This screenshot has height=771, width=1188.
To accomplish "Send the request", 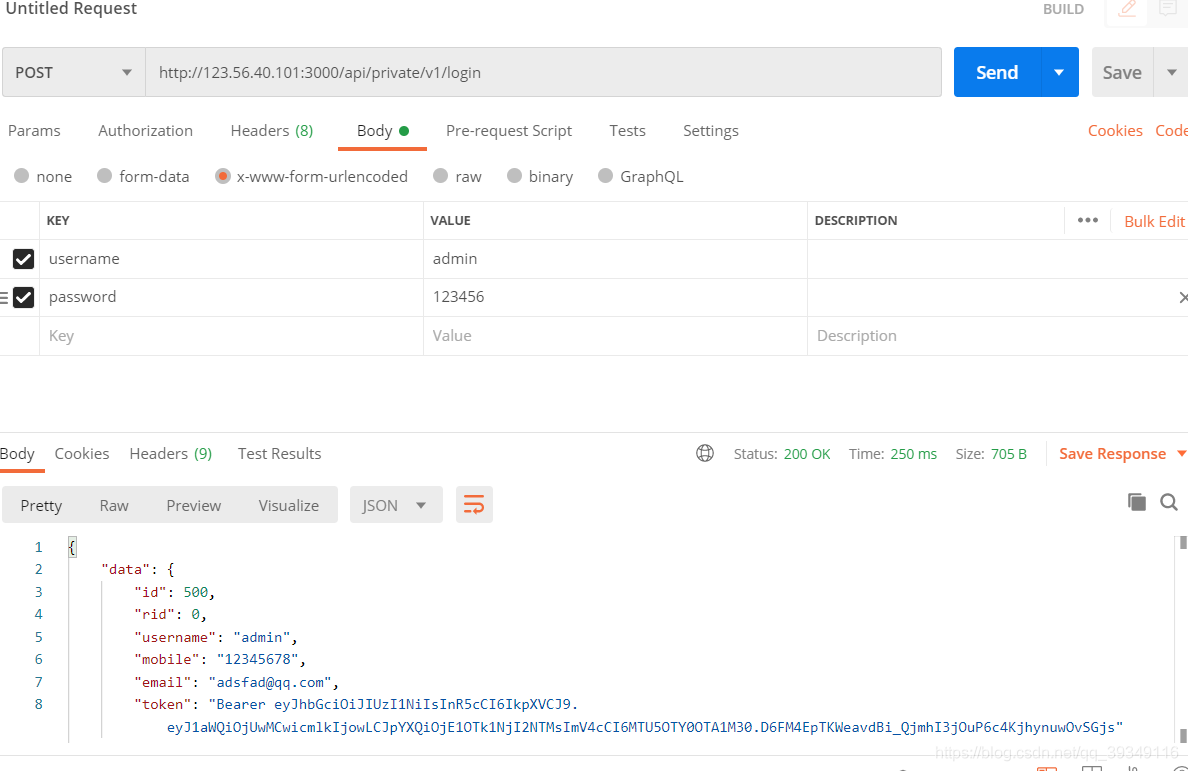I will click(997, 73).
